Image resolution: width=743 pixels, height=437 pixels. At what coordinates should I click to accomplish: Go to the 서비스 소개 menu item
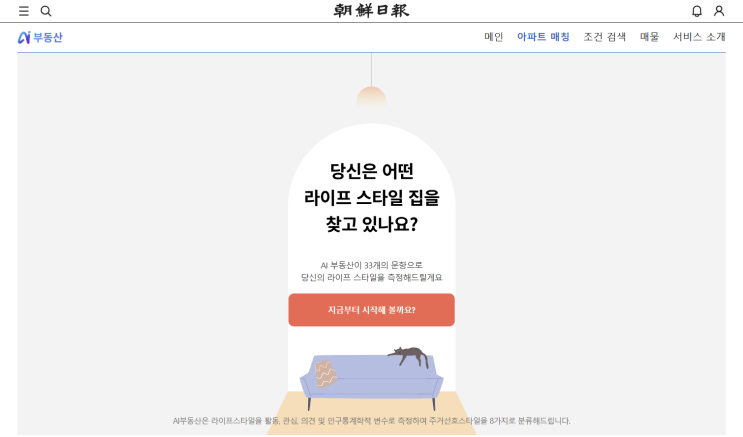pos(699,37)
